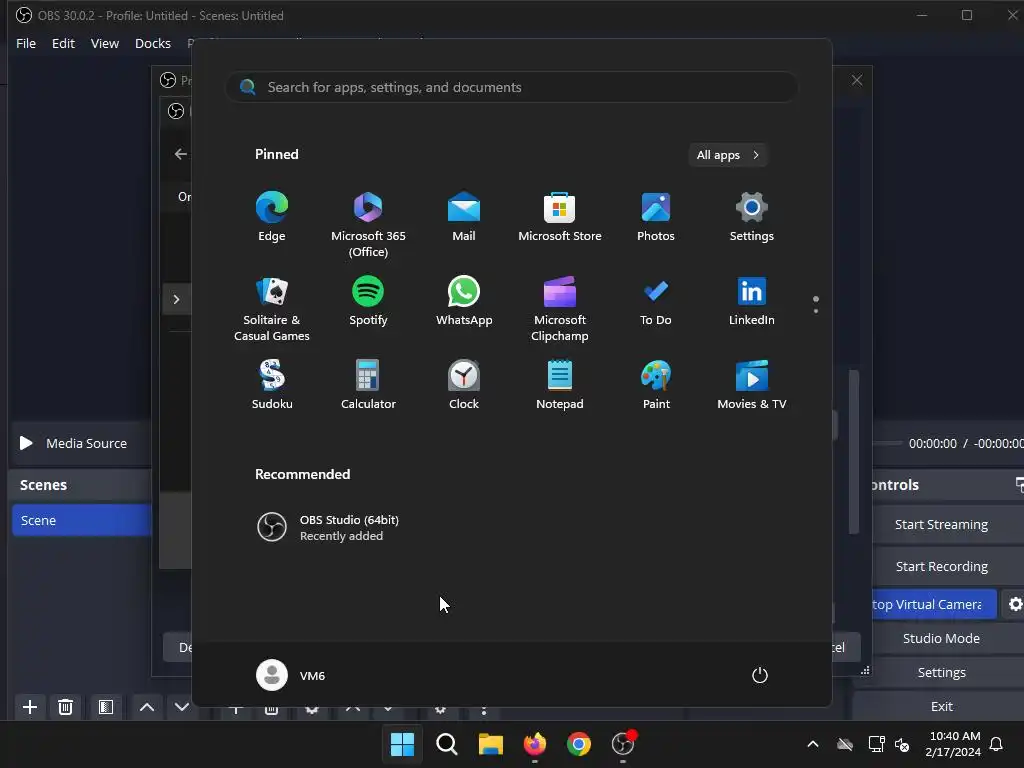
Task: Move scene up with arrow
Action: click(x=147, y=707)
